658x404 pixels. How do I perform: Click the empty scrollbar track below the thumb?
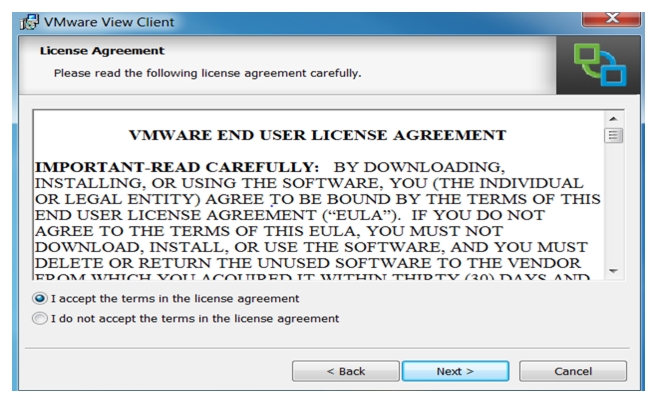[614, 203]
